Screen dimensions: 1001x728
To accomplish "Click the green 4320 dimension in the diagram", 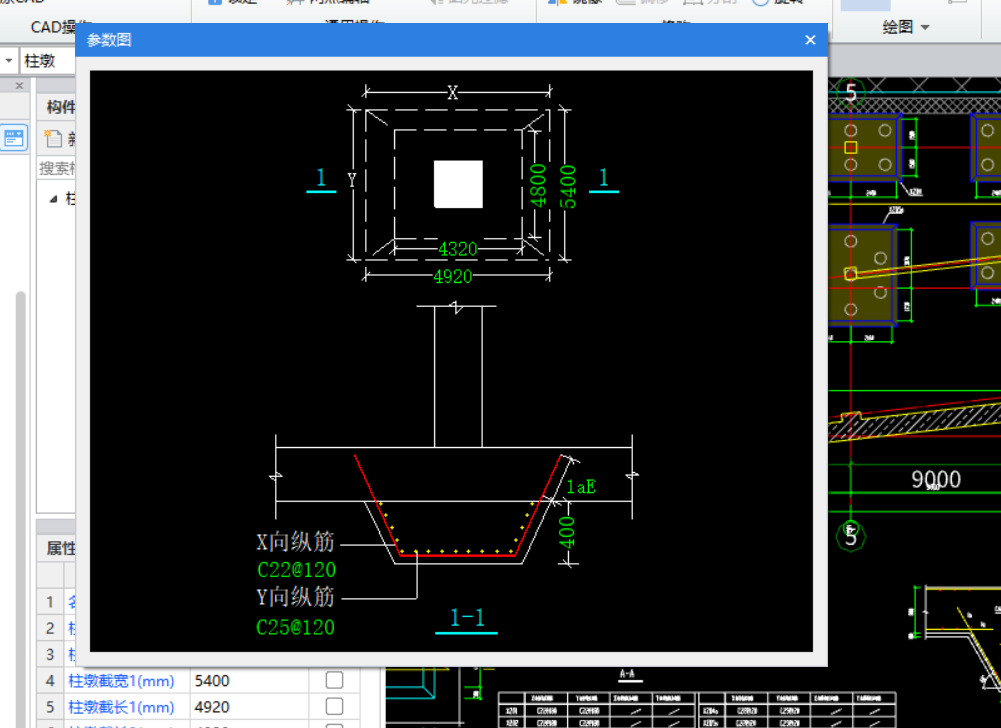I will click(458, 248).
